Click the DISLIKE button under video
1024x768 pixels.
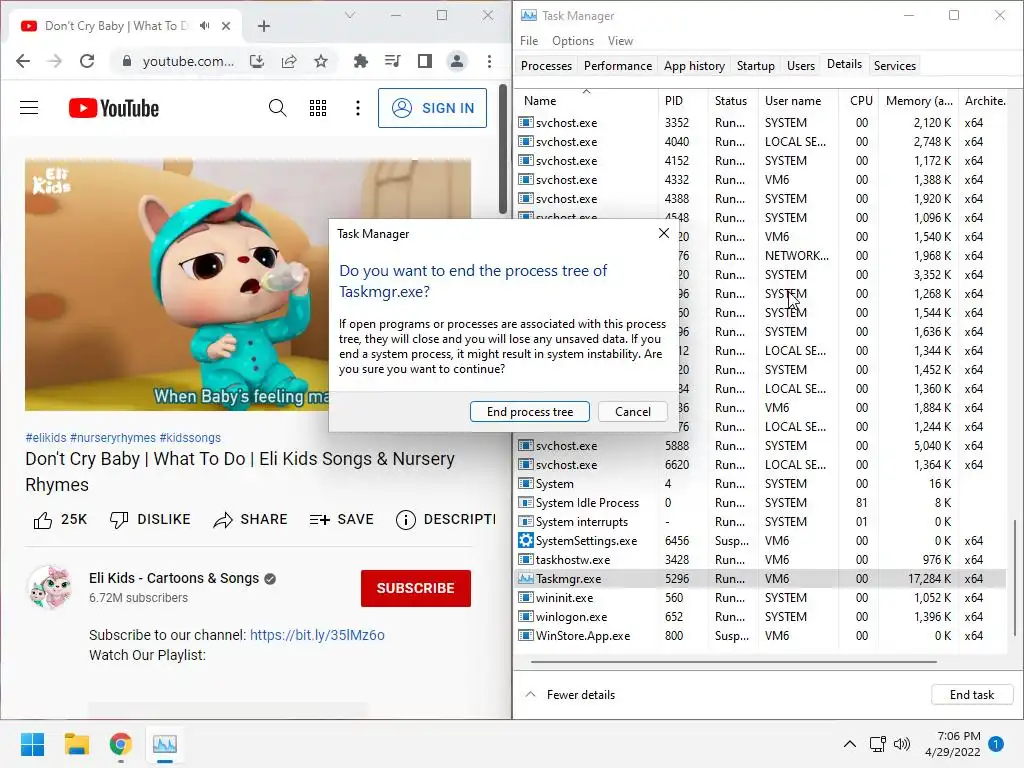150,520
